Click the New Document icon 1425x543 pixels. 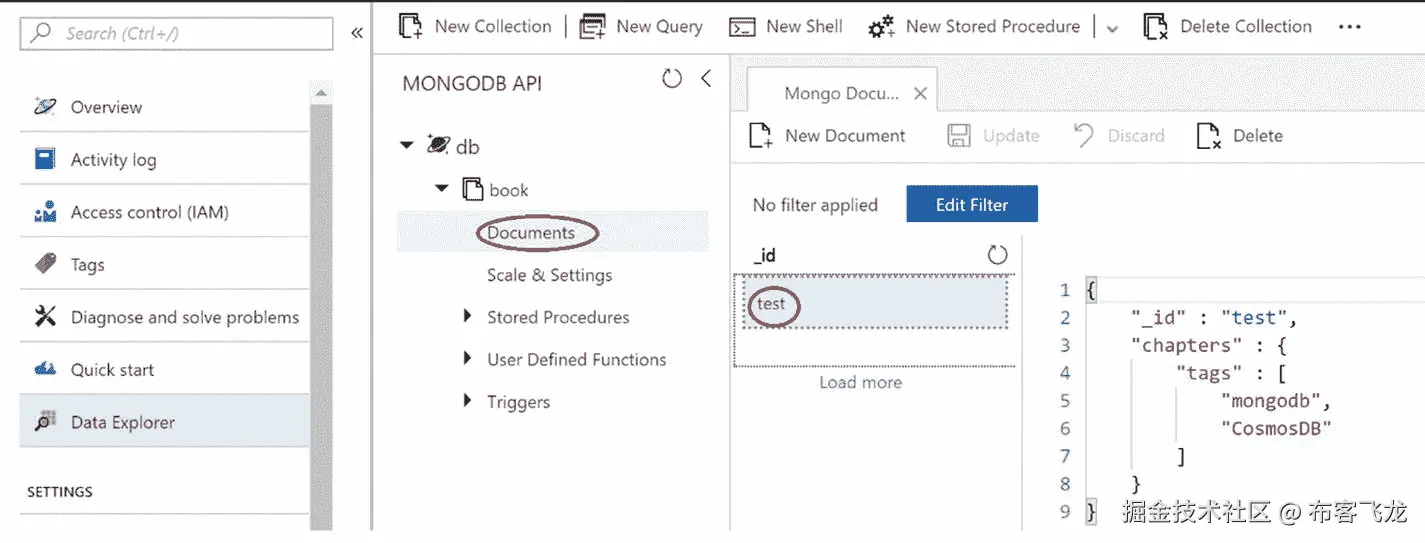click(761, 136)
